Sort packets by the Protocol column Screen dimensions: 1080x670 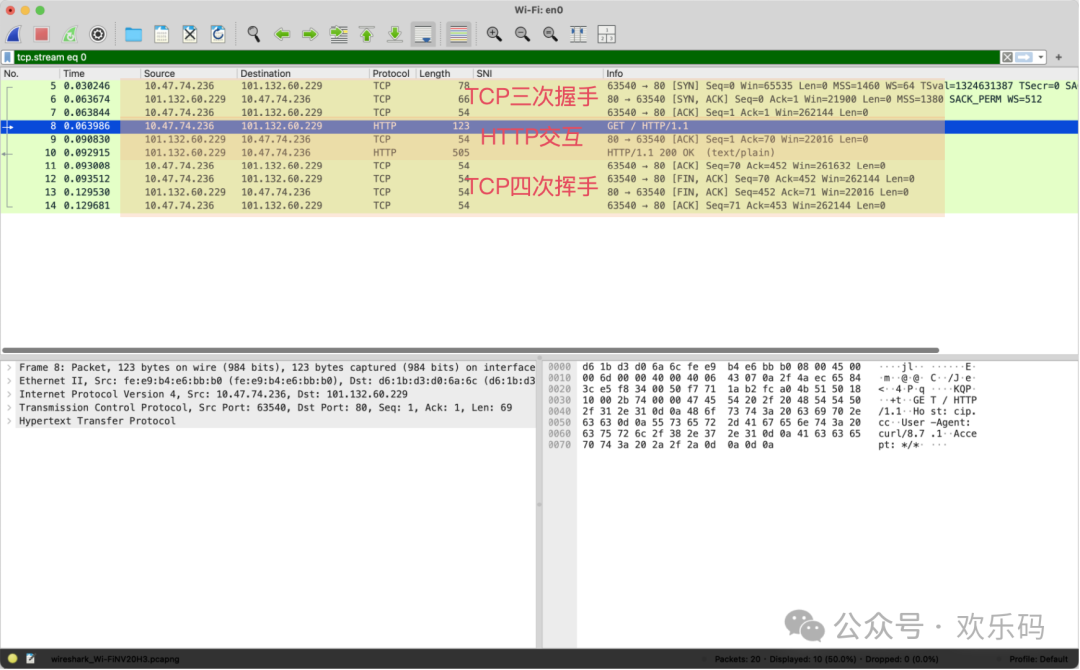(391, 73)
